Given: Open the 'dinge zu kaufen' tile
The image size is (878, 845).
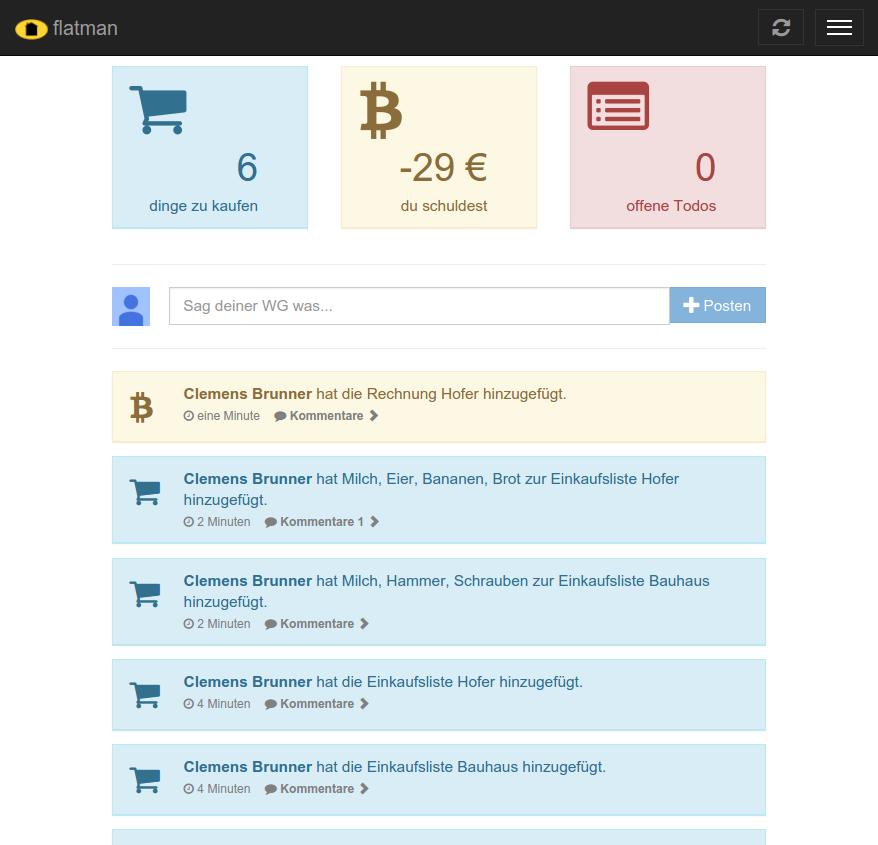Looking at the screenshot, I should click(x=210, y=147).
